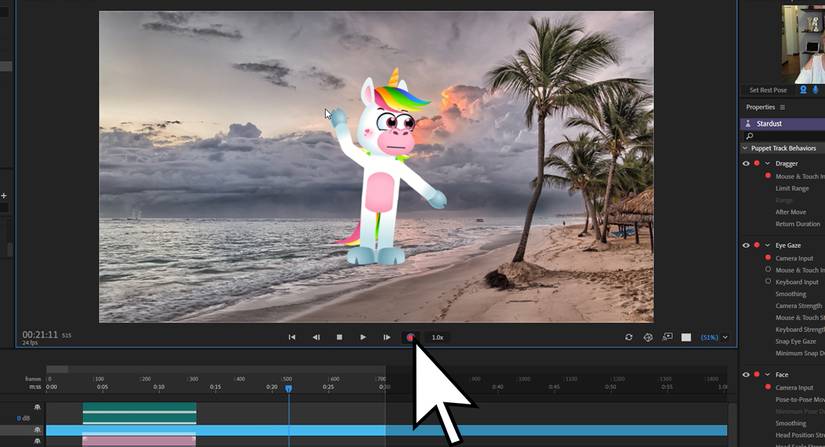The height and width of the screenshot is (447, 825).
Task: Collapse the Face behavior chevron
Action: point(767,375)
